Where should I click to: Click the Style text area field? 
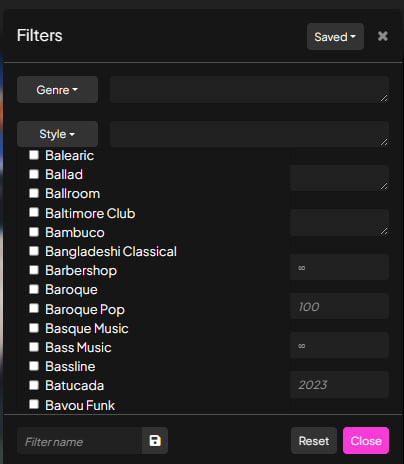point(249,134)
